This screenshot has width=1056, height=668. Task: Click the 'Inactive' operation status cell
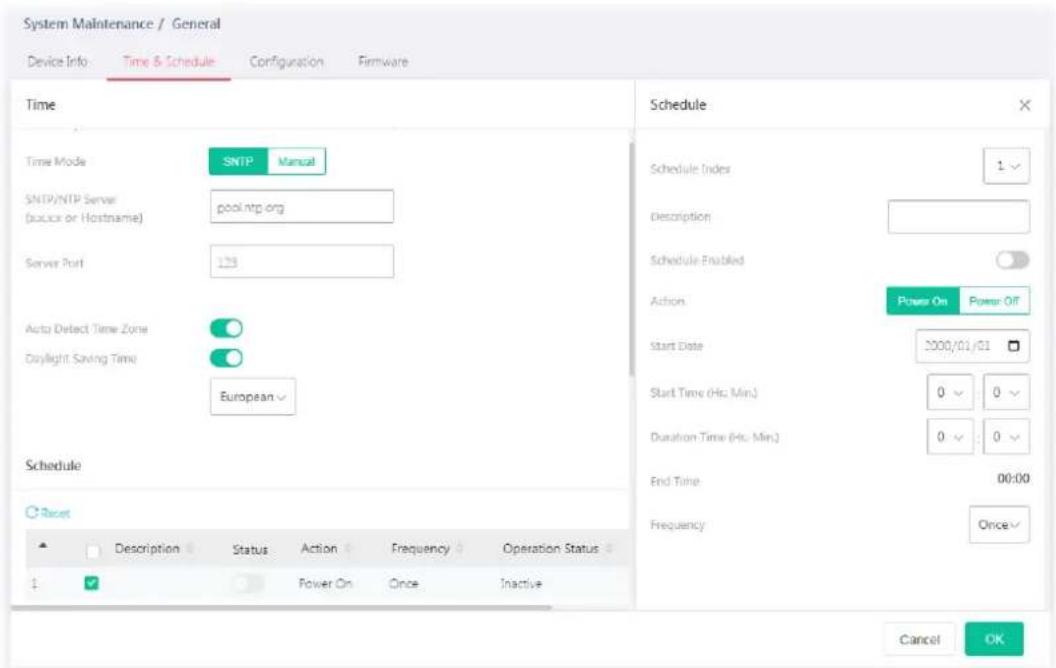pos(521,583)
